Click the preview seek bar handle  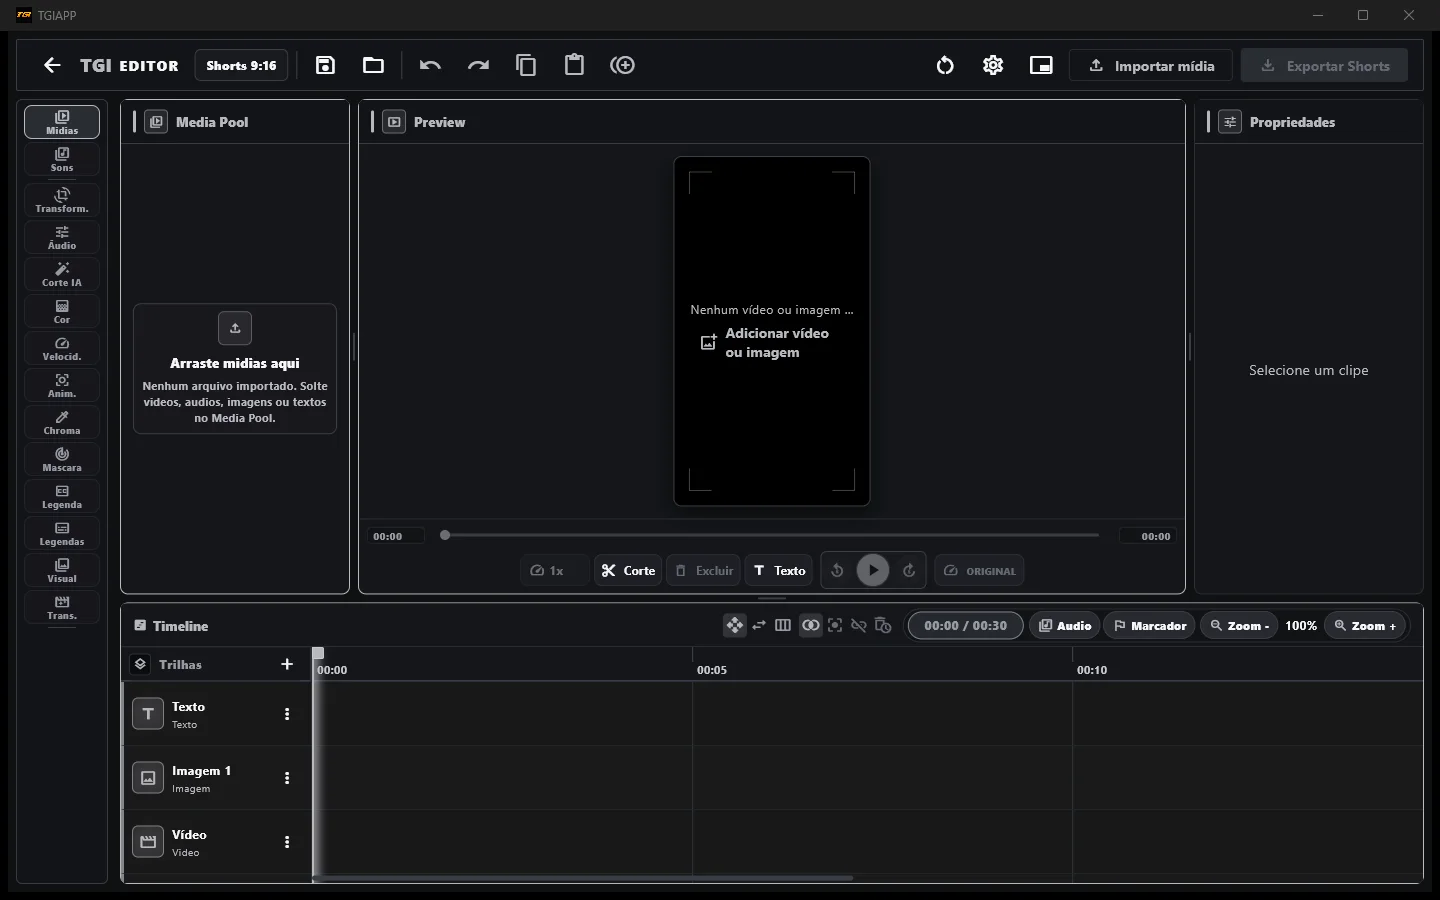point(445,536)
